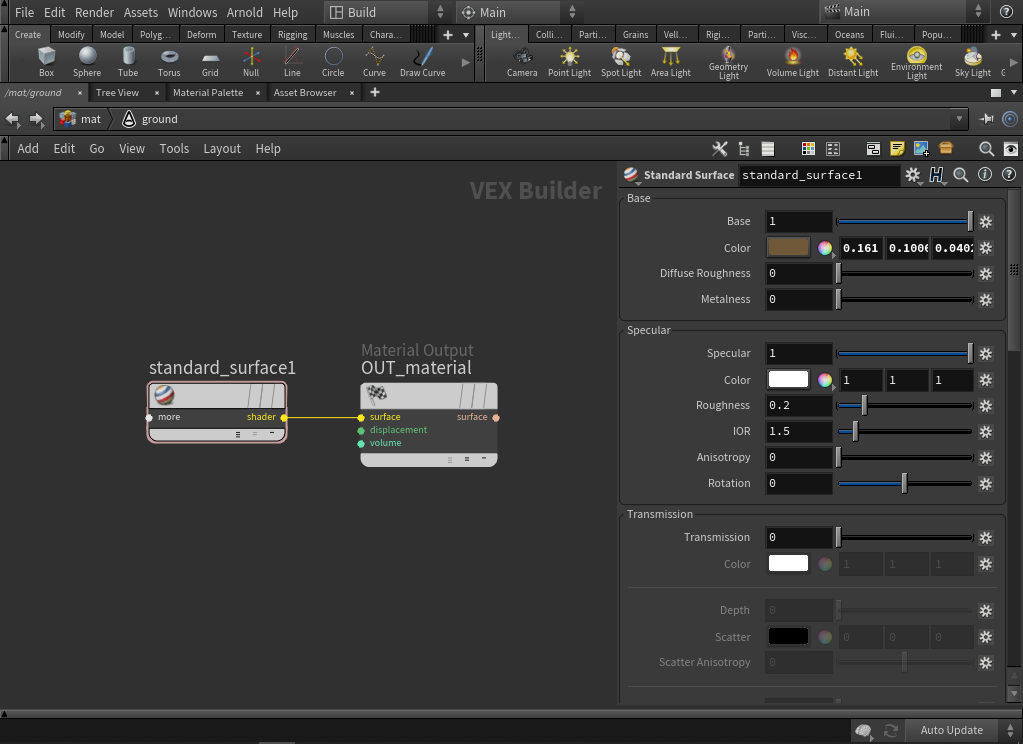Viewport: 1023px width, 744px height.
Task: Toggle the Auto Update refresh icon
Action: click(x=891, y=730)
